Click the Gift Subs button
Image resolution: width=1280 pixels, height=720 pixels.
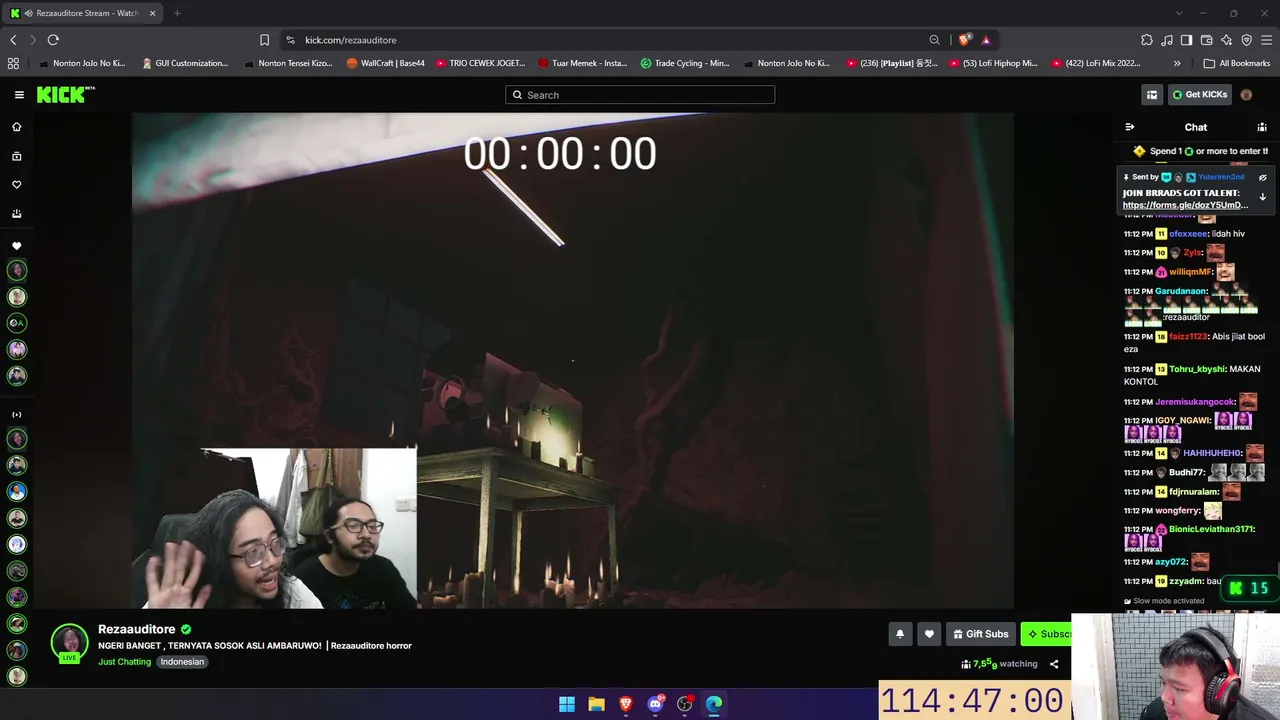981,634
